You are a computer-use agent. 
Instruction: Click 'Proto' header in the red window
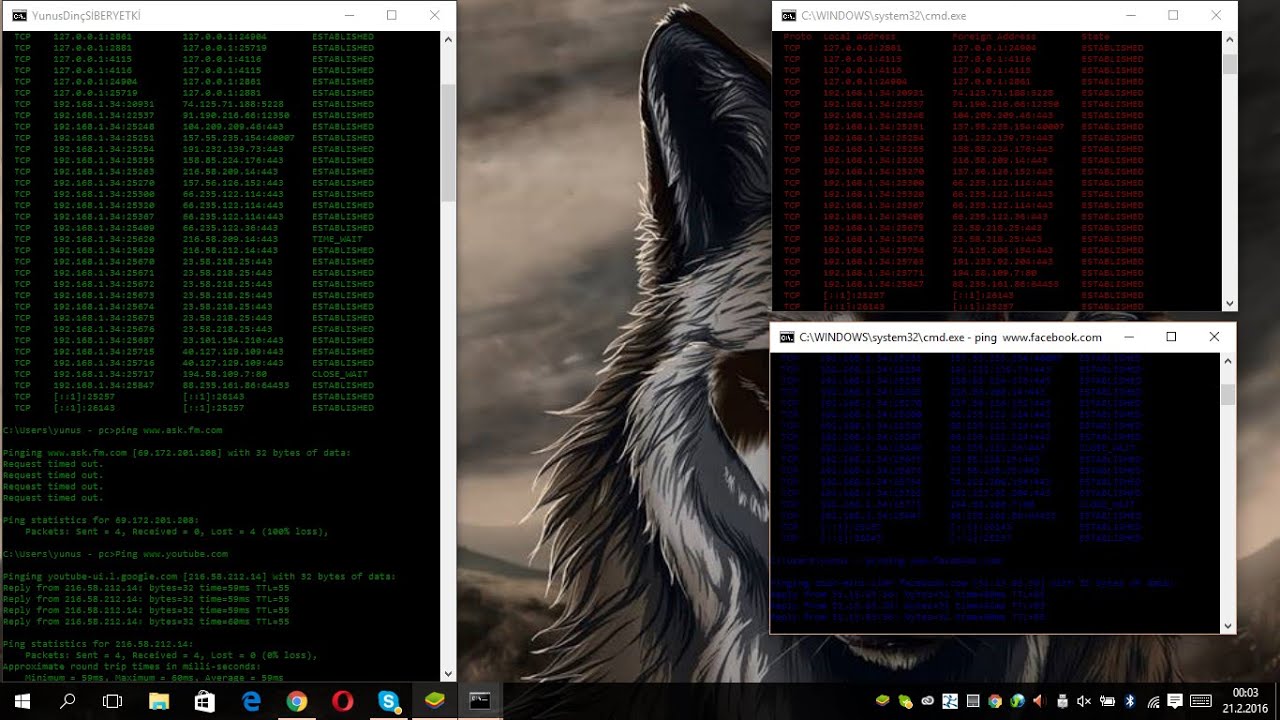[797, 37]
